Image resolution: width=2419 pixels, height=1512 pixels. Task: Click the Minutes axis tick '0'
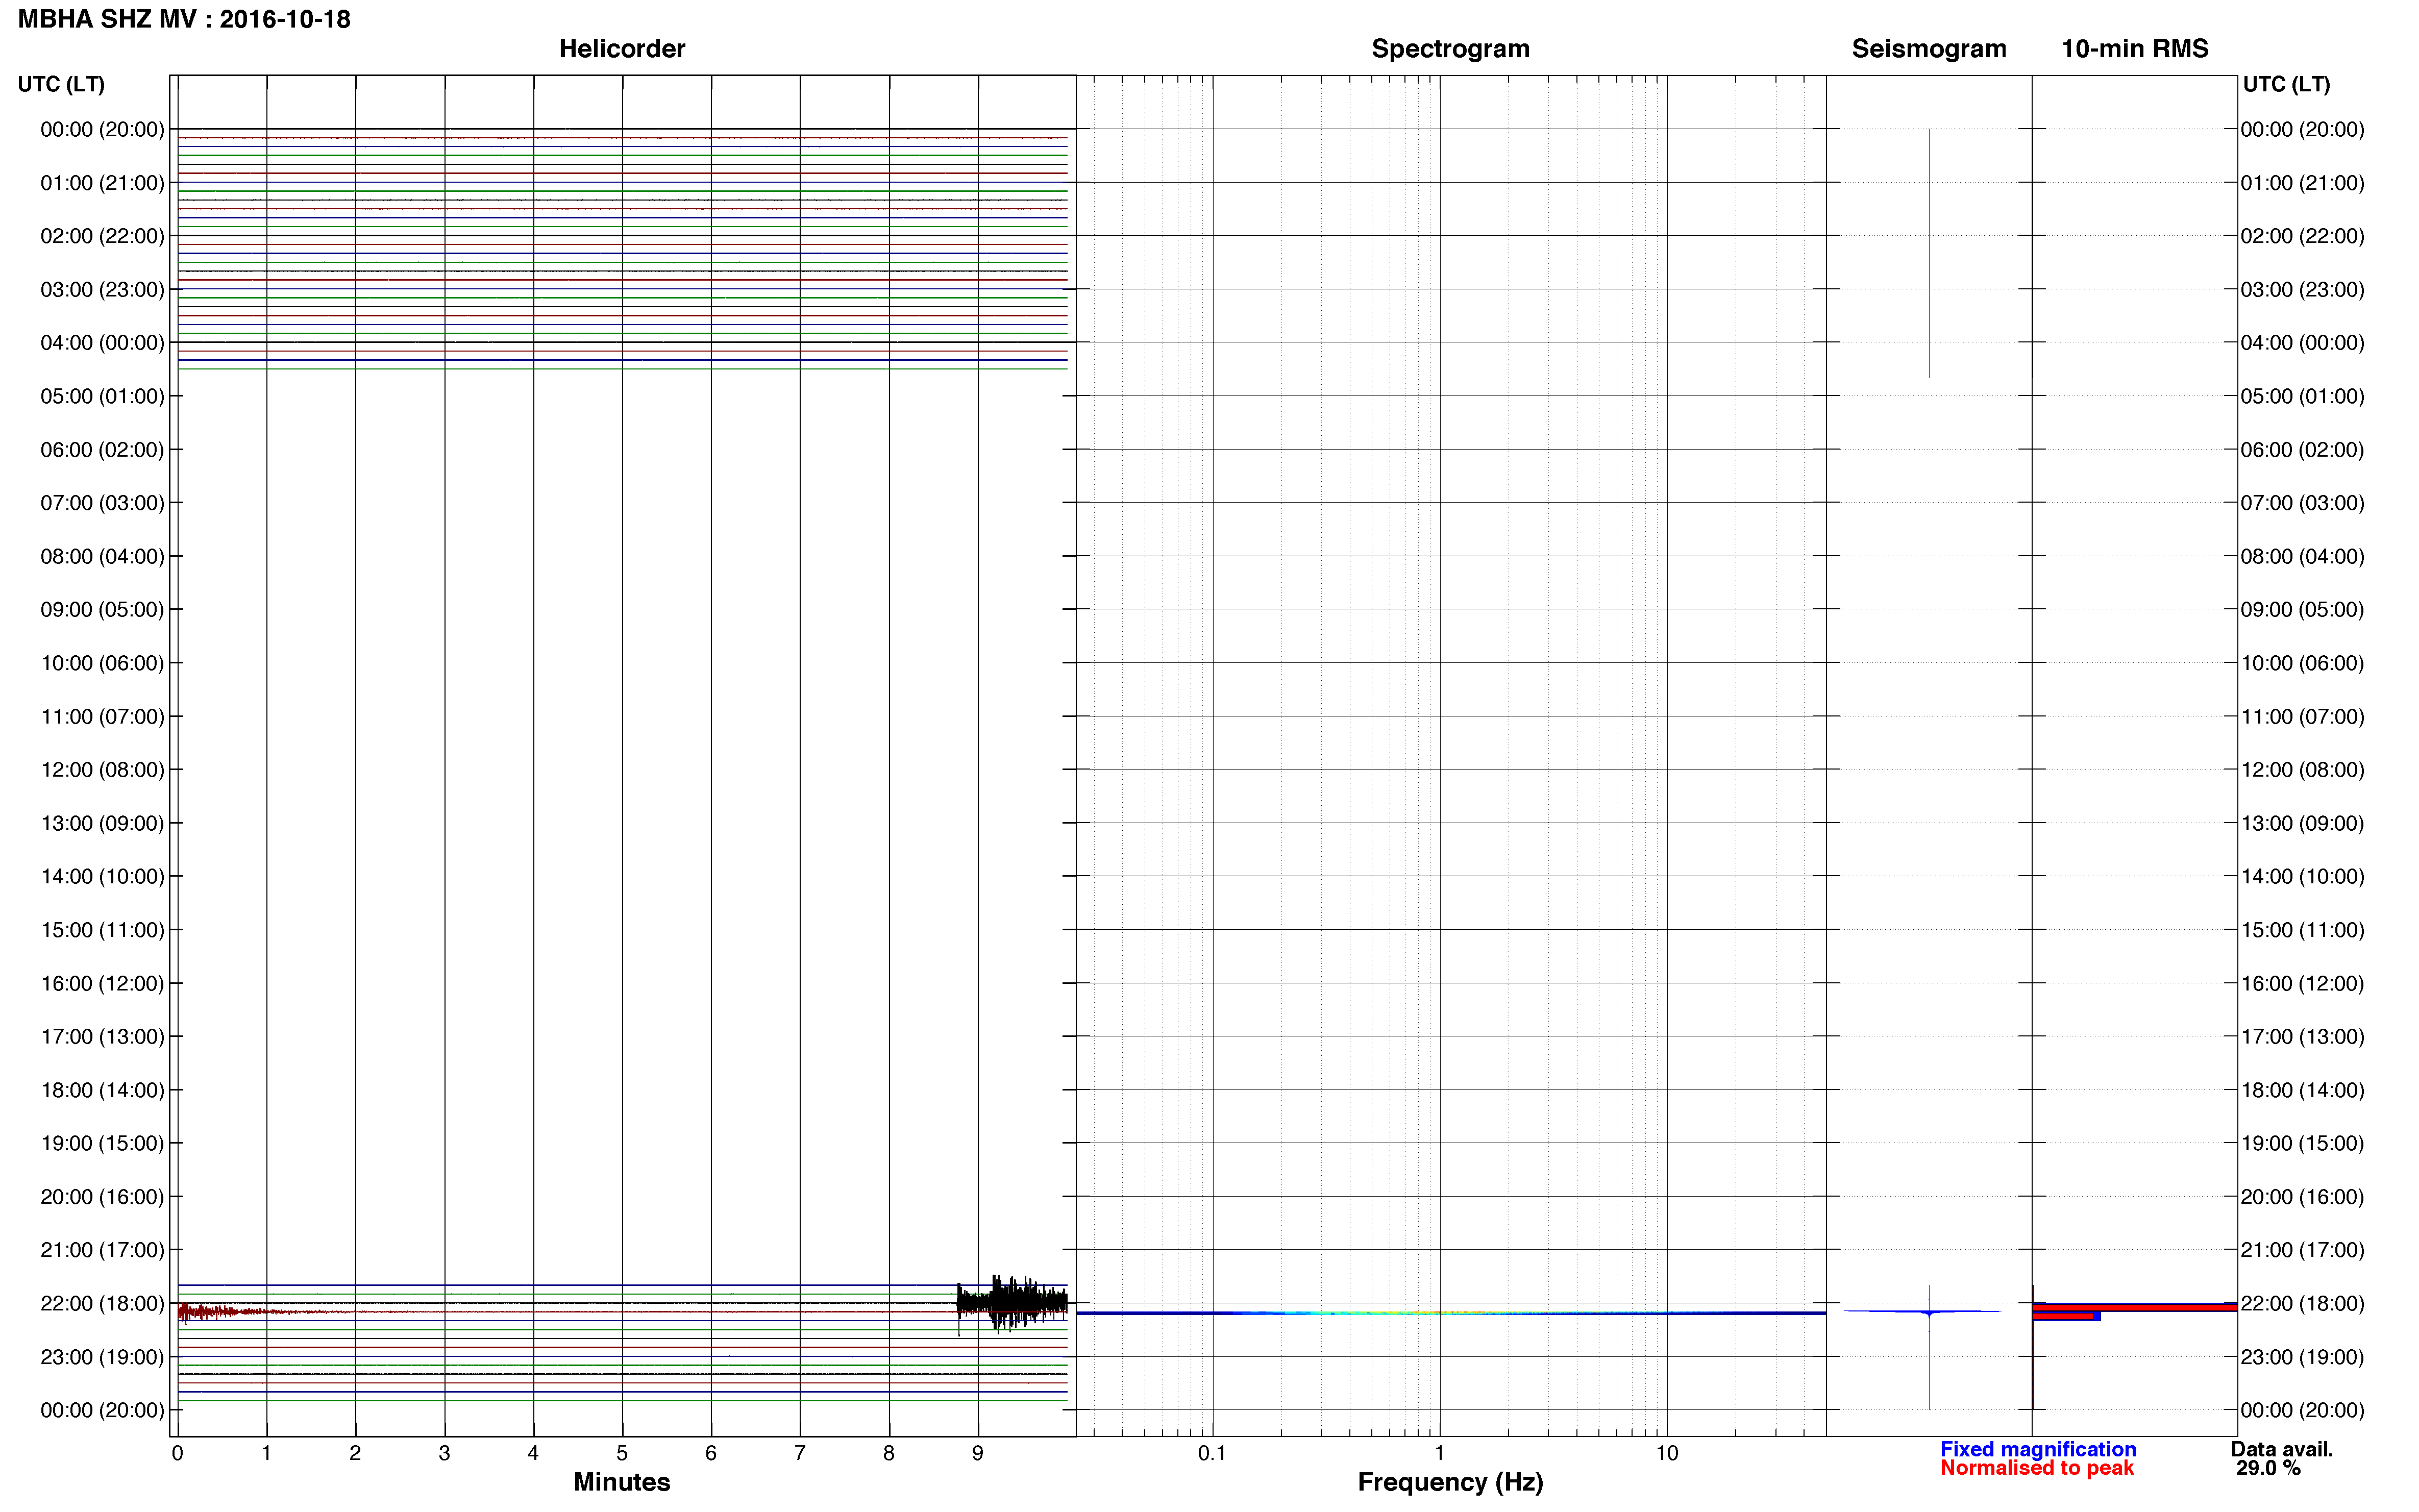coord(178,1454)
